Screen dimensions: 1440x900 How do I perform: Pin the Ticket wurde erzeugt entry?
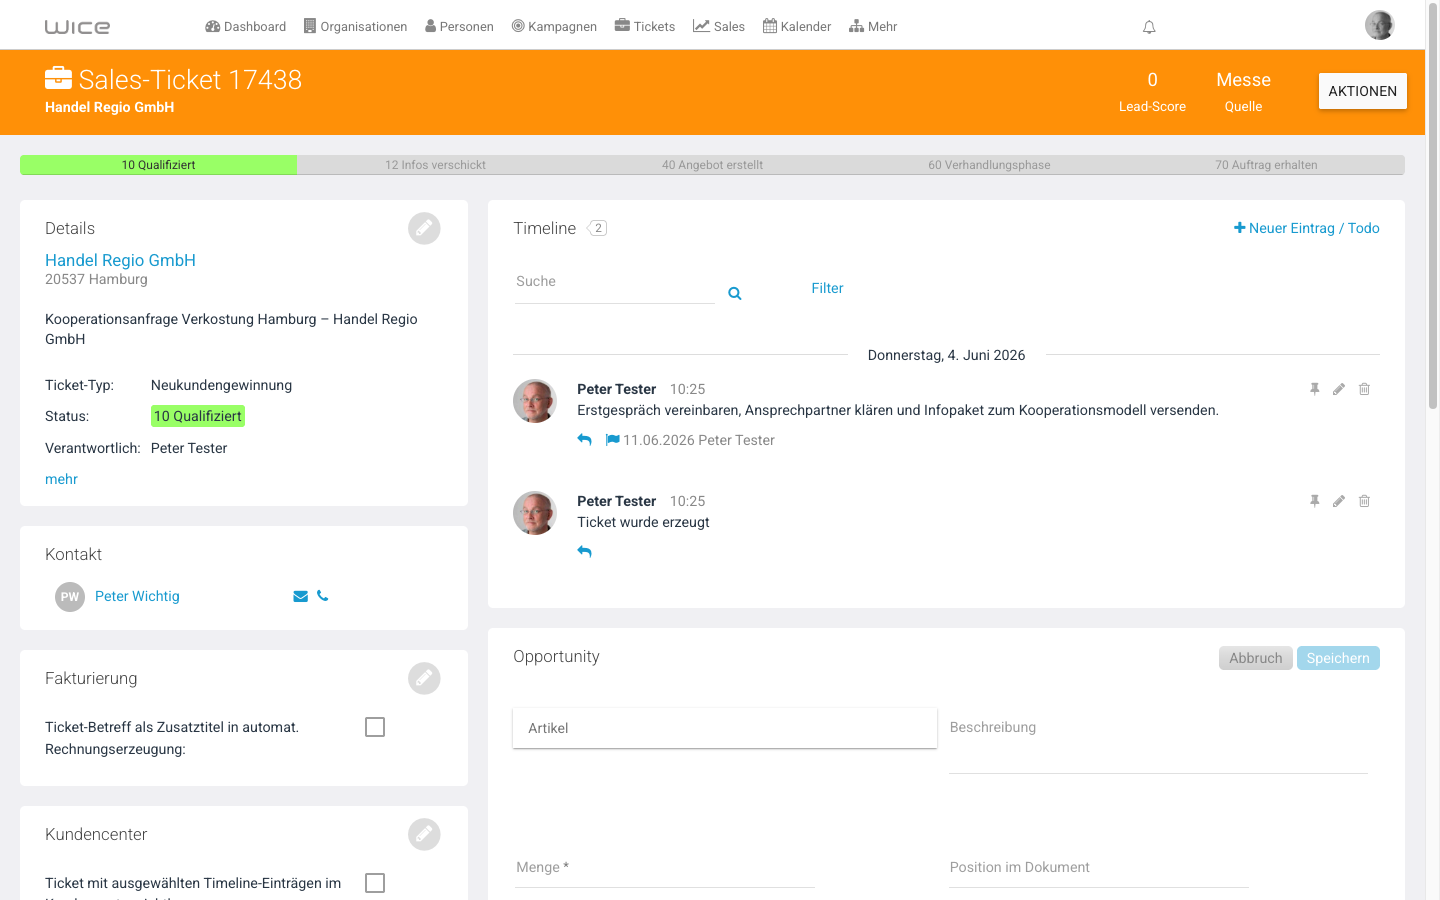click(1315, 501)
